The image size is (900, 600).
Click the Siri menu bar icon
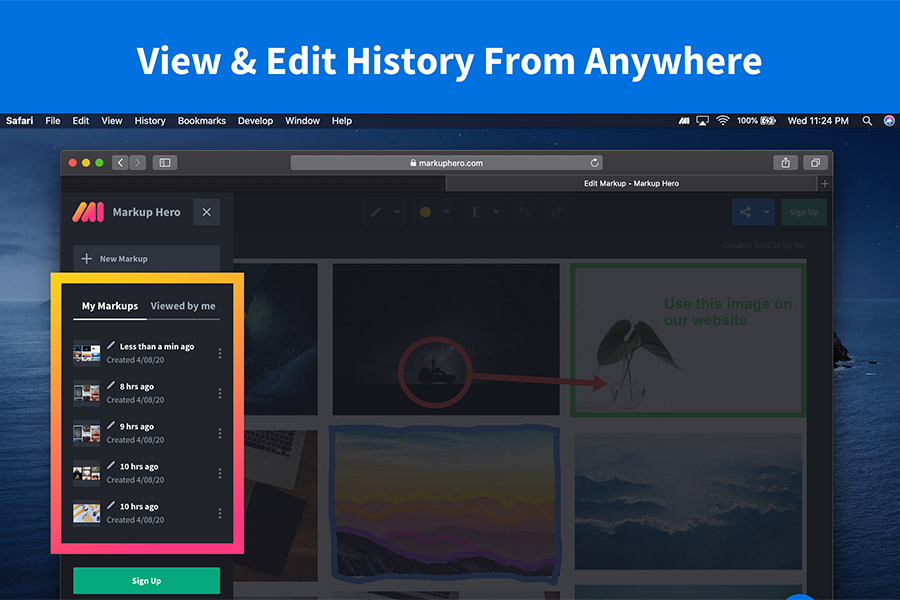889,121
